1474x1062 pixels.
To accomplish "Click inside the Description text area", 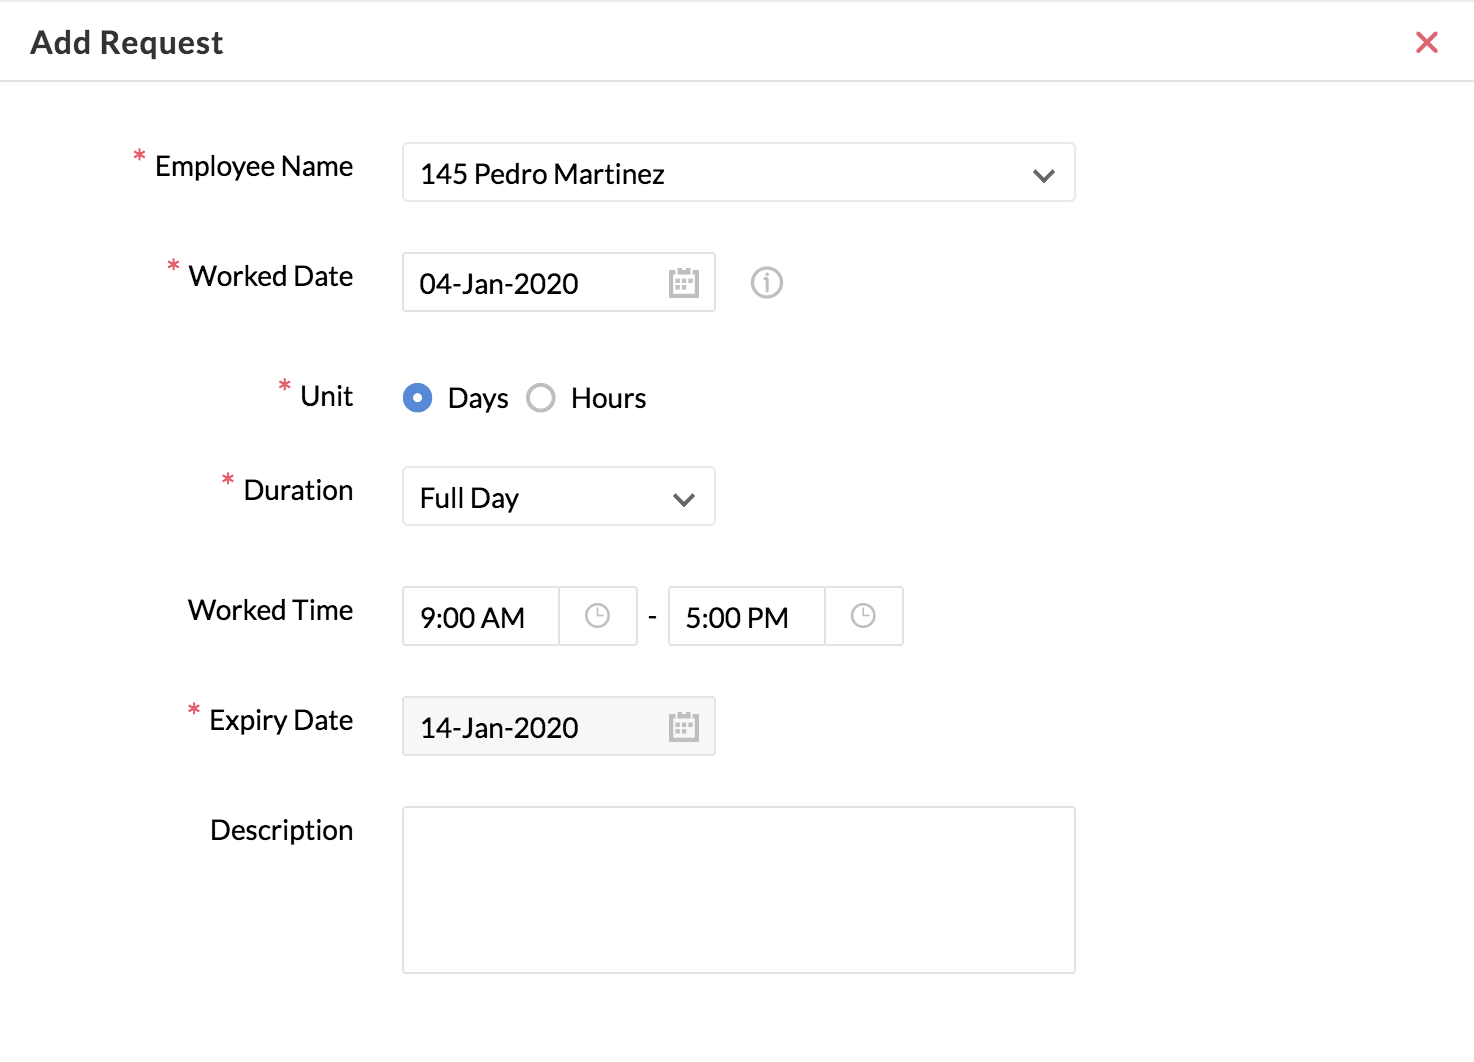I will pos(738,890).
